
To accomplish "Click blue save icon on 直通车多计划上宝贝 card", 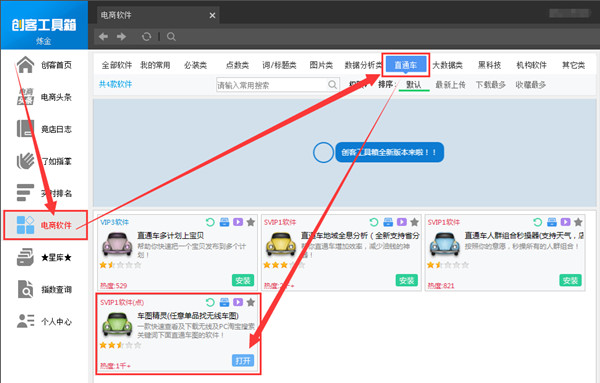I will (x=224, y=222).
